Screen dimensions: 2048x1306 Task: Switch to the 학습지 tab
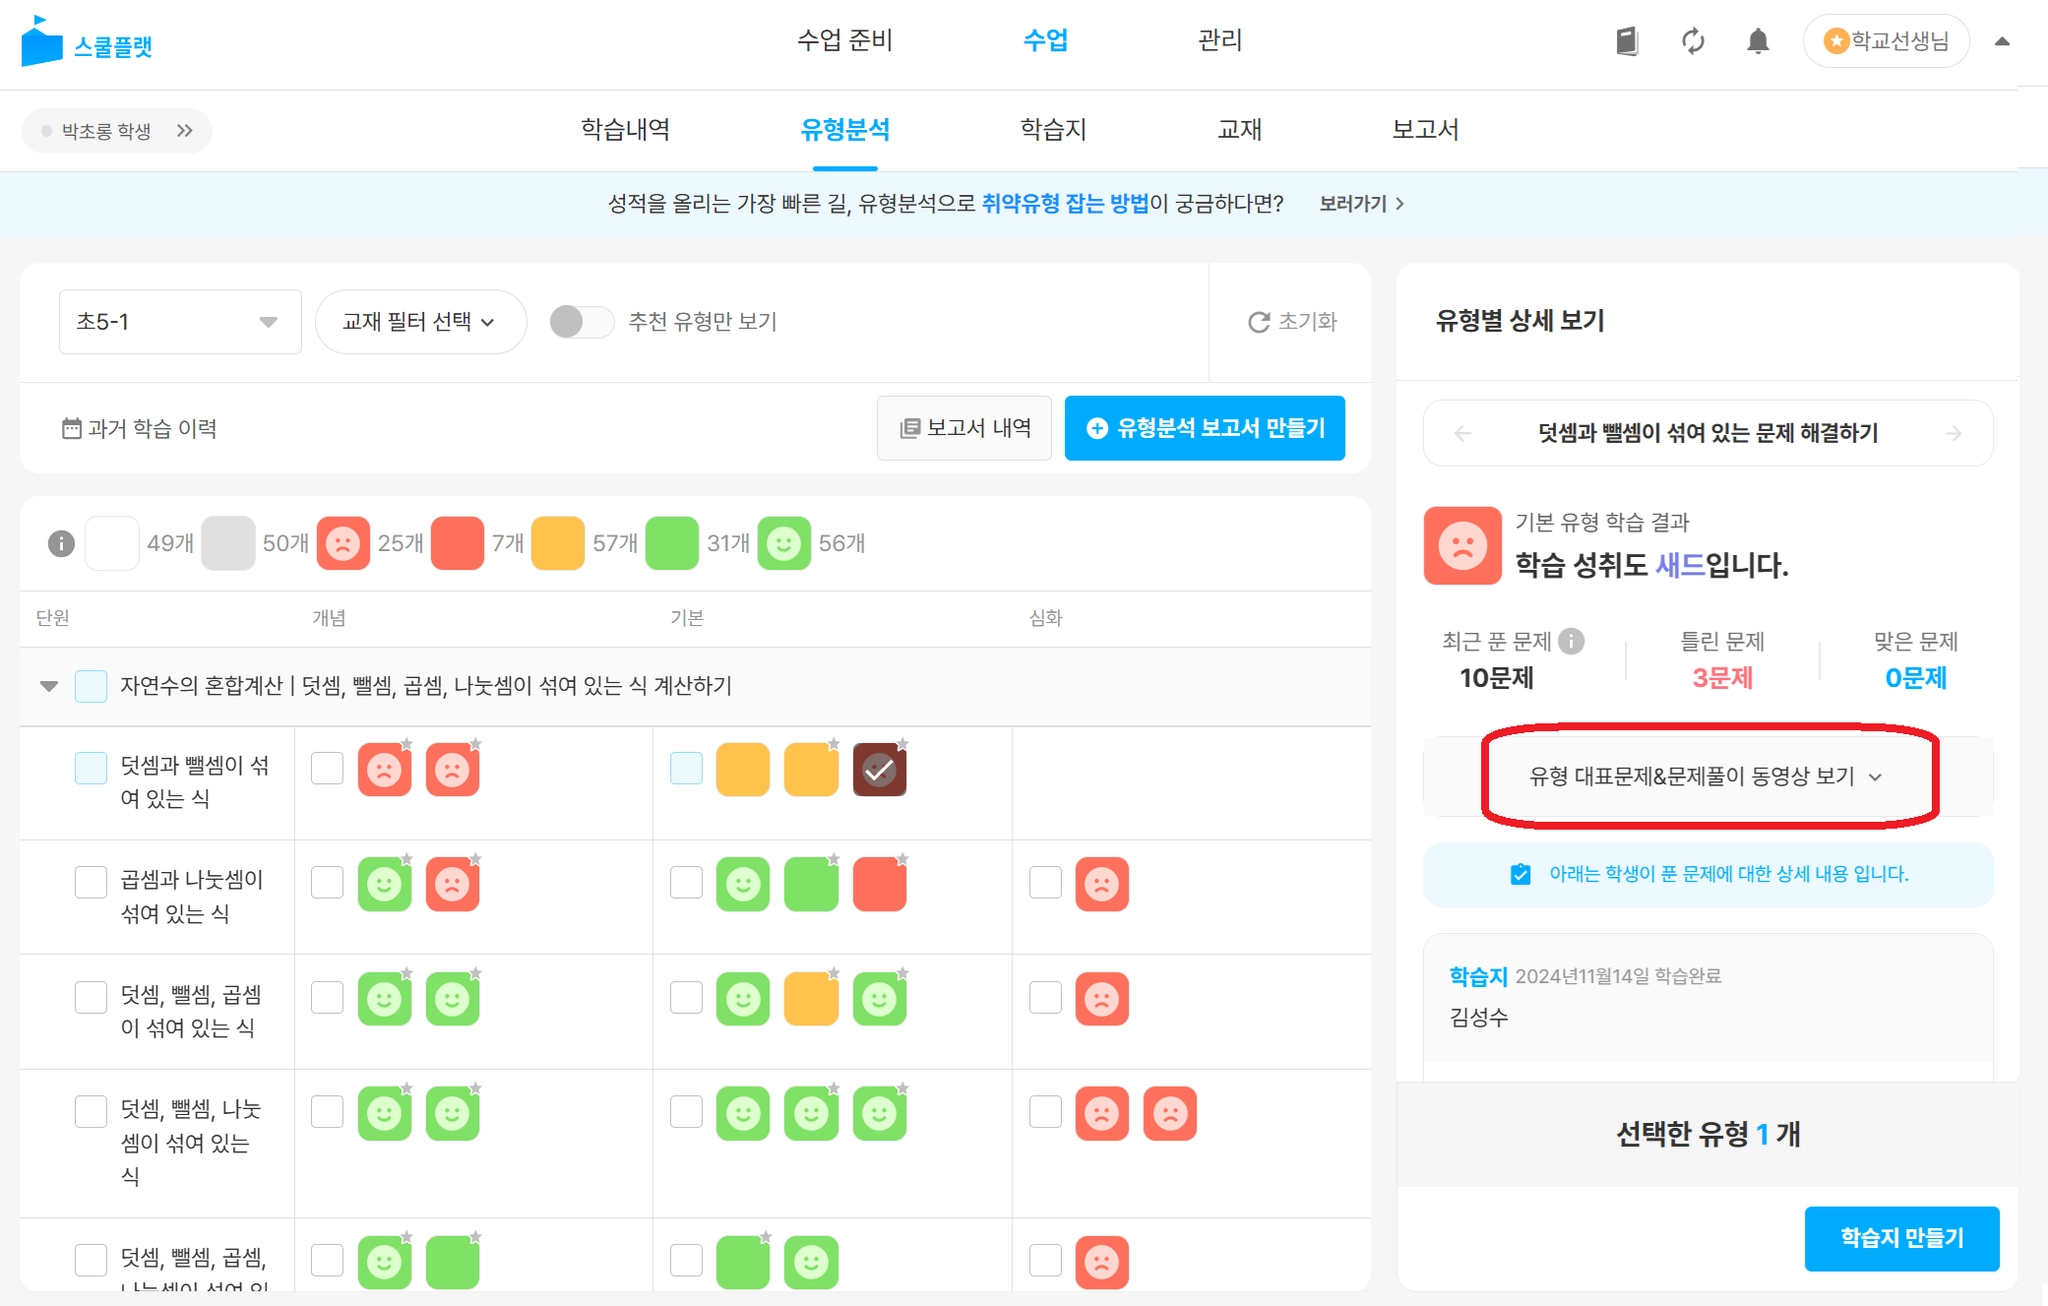pos(1052,129)
